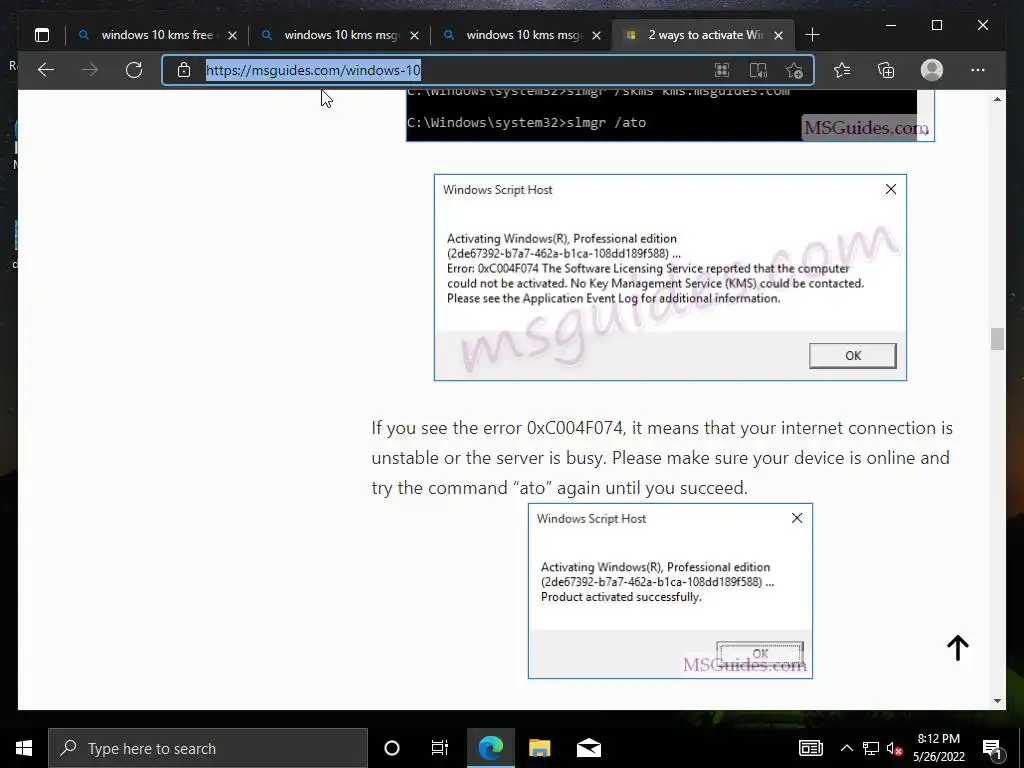Go forward with the forward arrow
The image size is (1024, 768).
click(x=90, y=70)
